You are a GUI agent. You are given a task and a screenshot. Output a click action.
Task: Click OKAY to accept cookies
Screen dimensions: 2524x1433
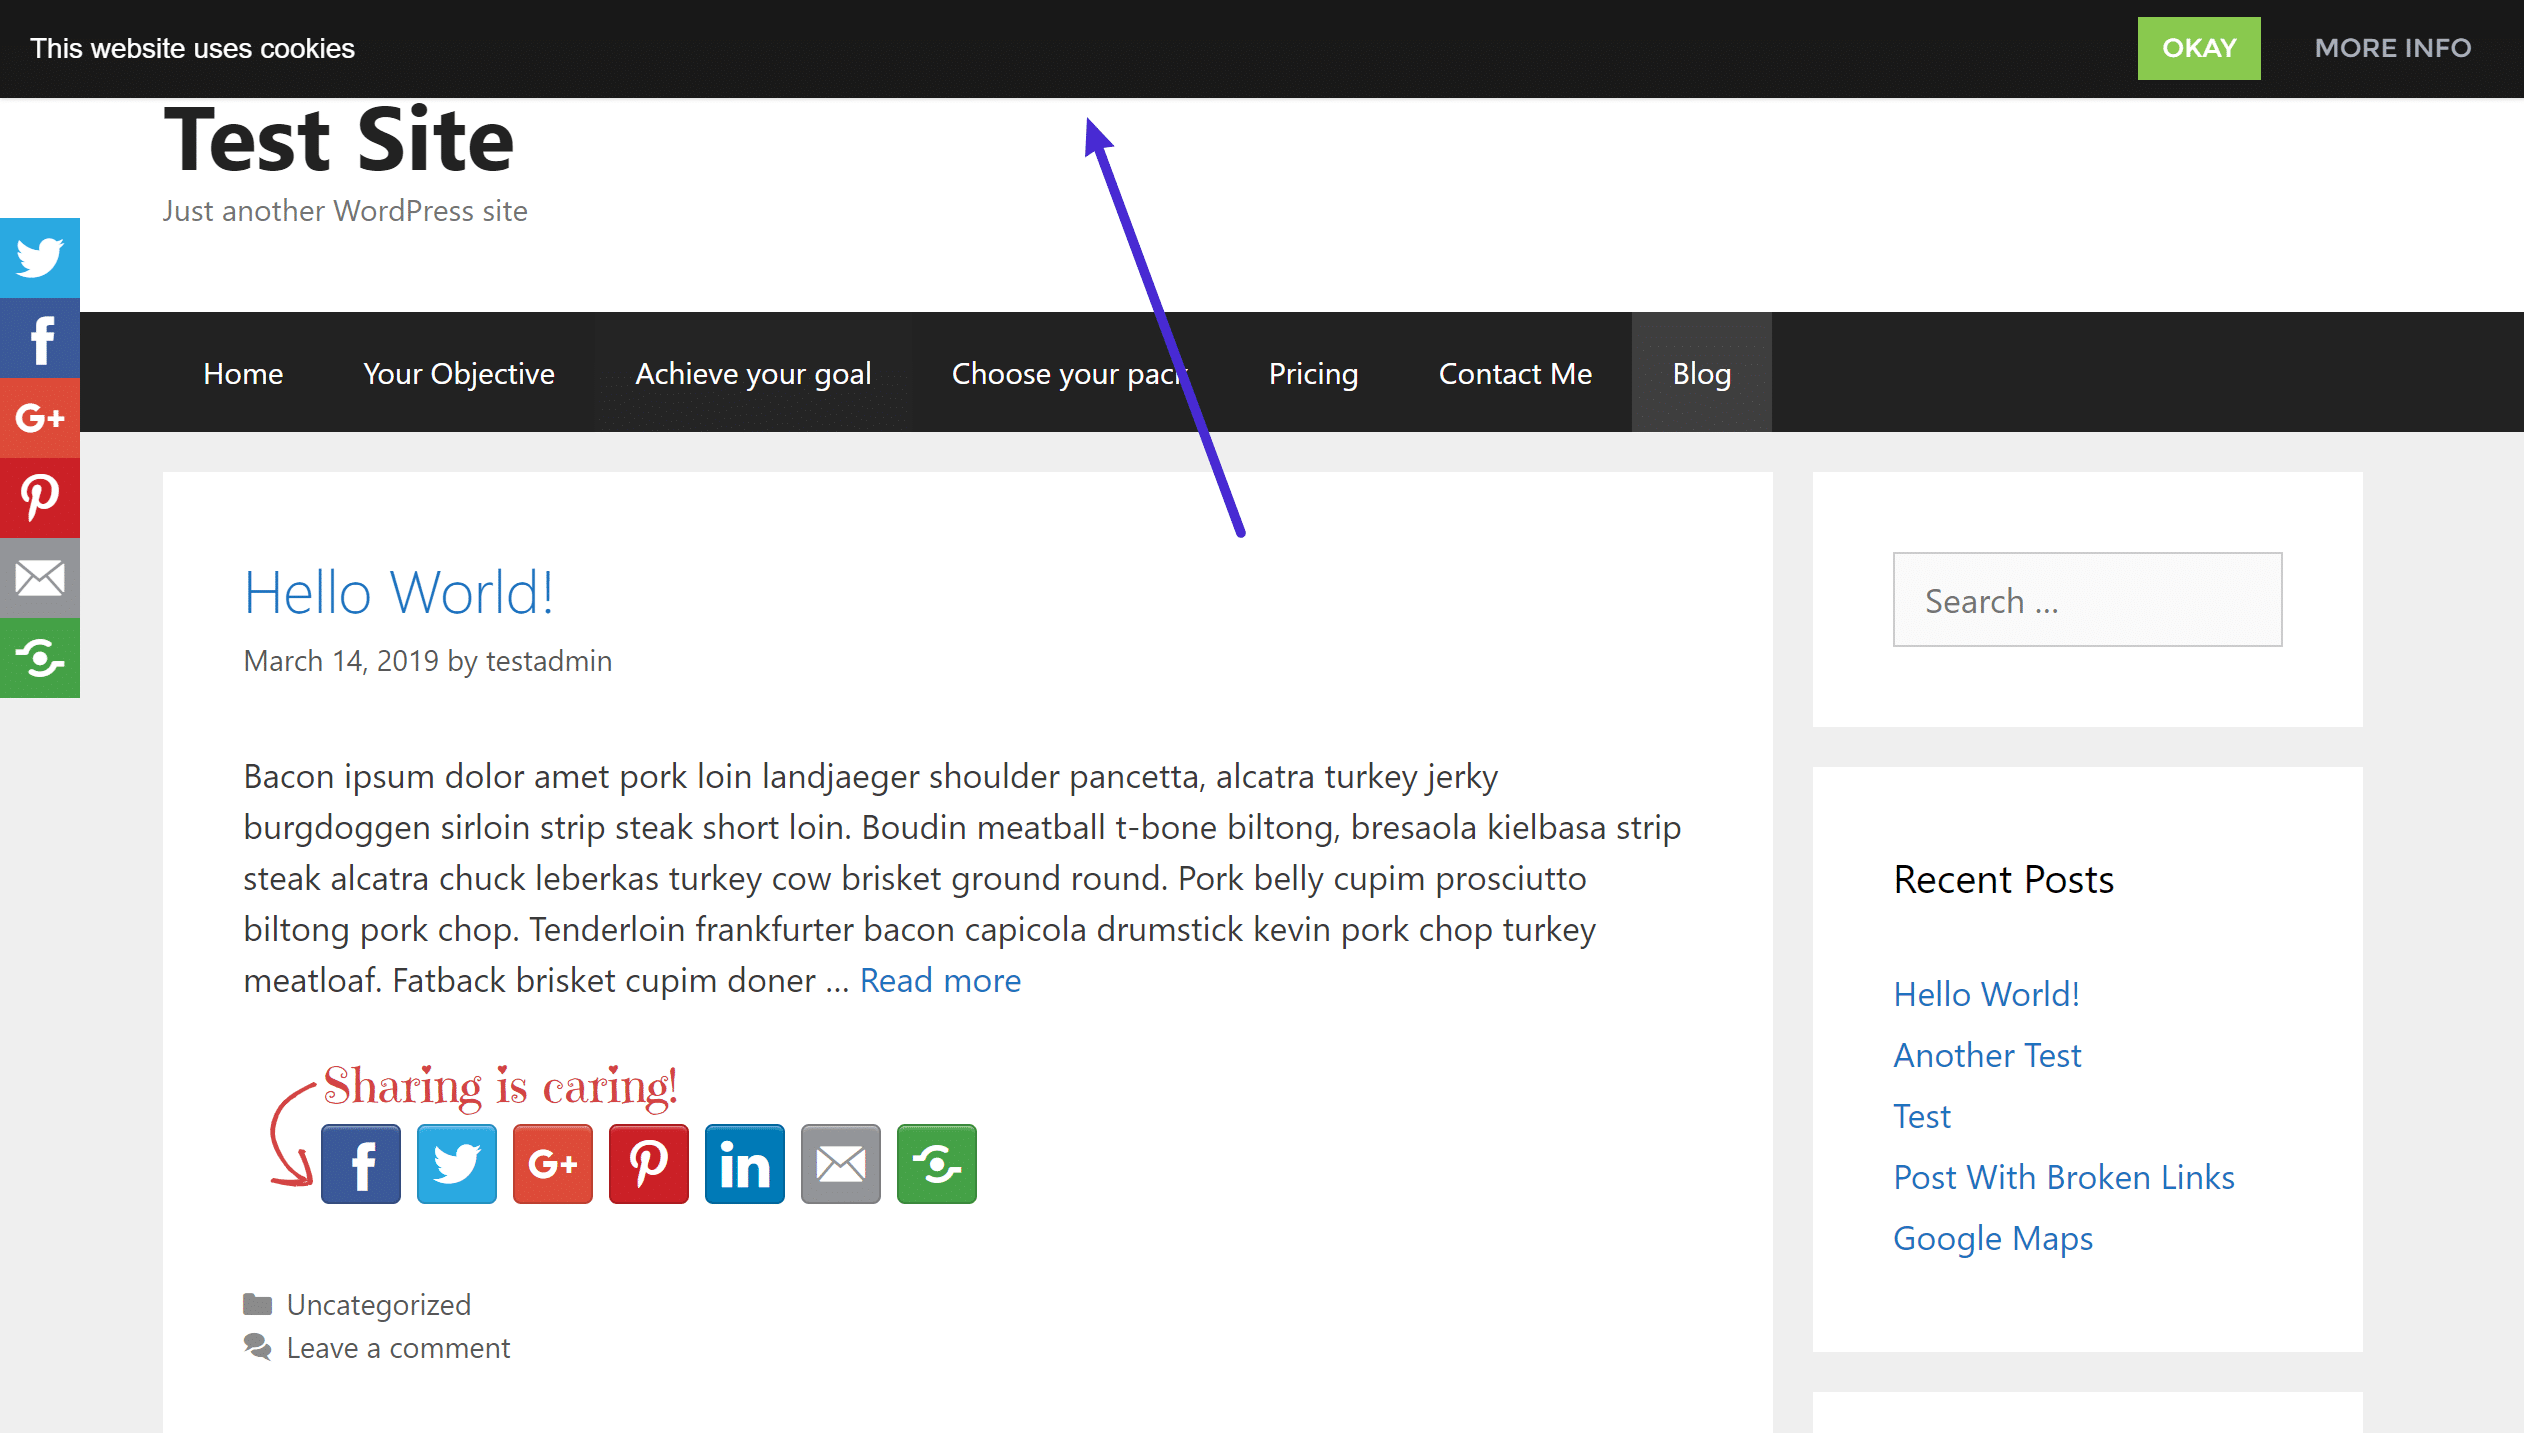click(2200, 47)
